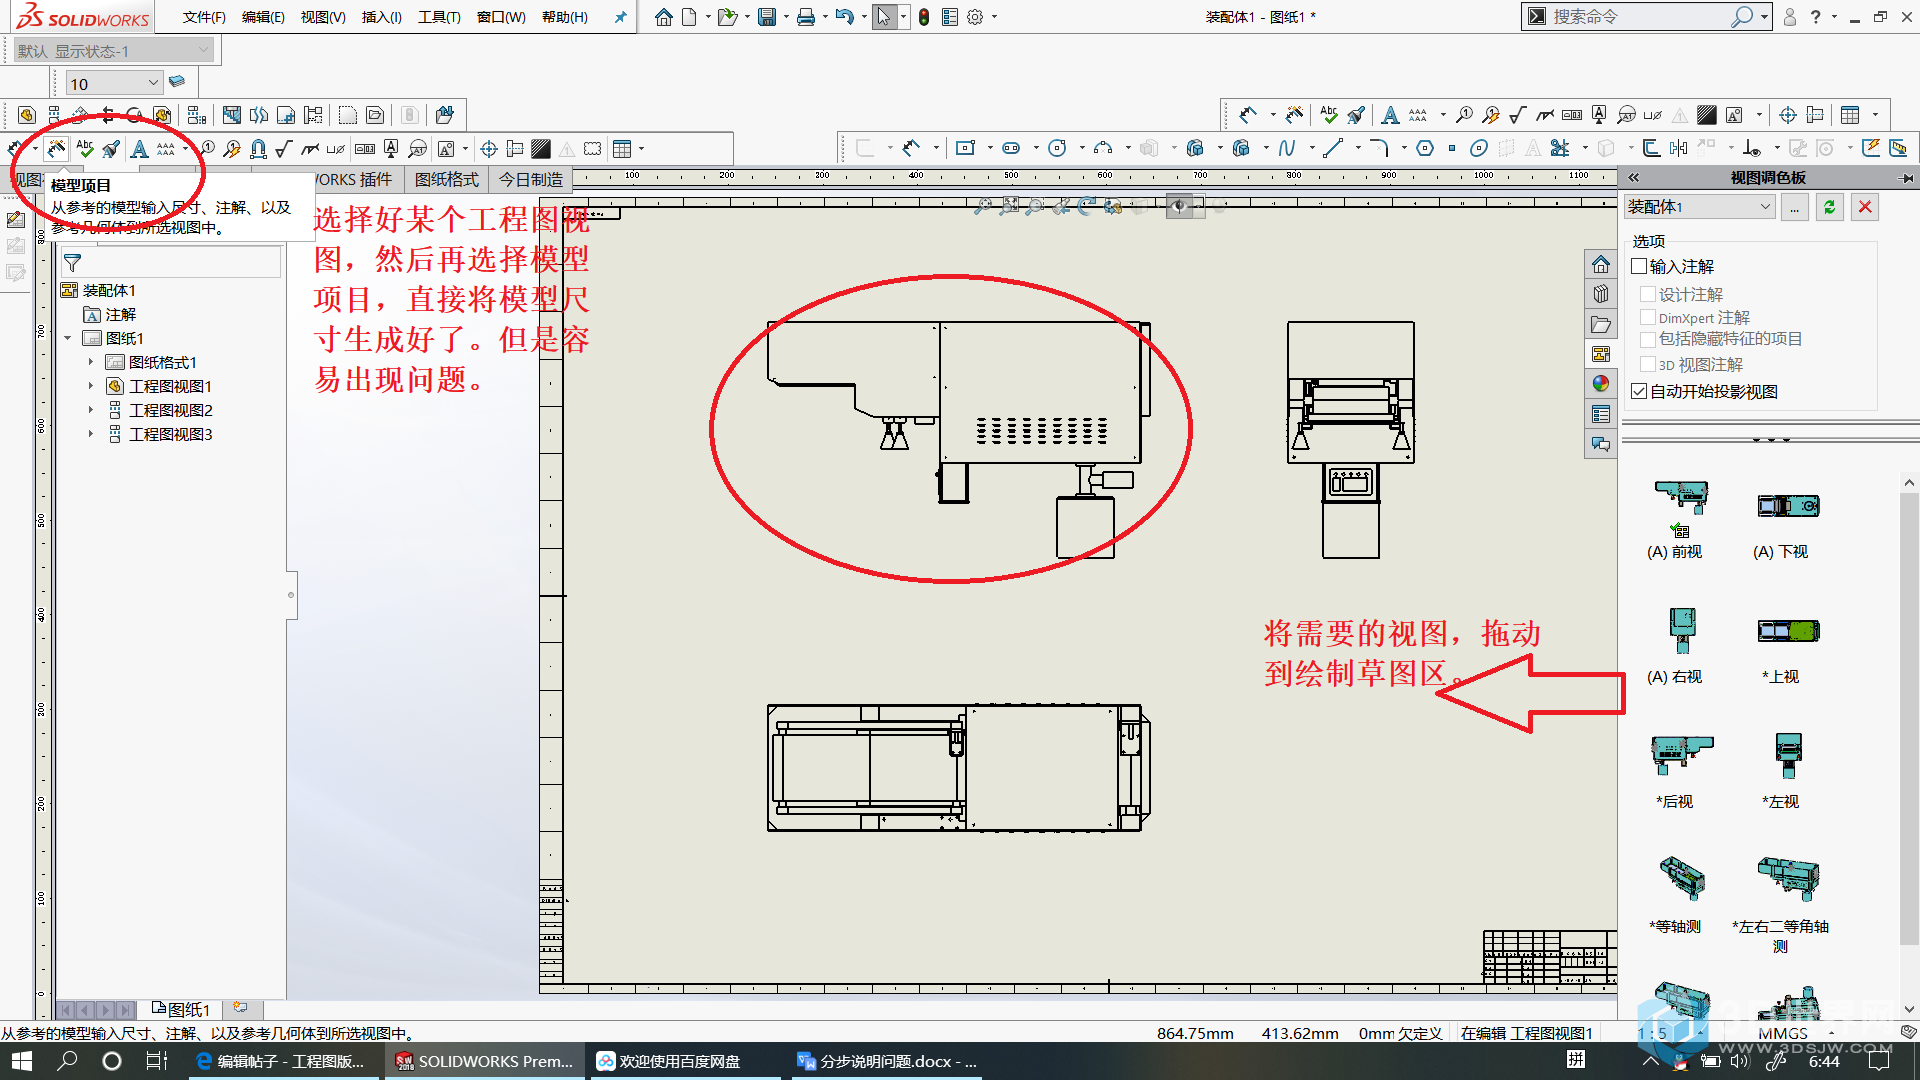Switch to the 图纸格式 tab
The image size is (1920, 1080).
[x=447, y=179]
